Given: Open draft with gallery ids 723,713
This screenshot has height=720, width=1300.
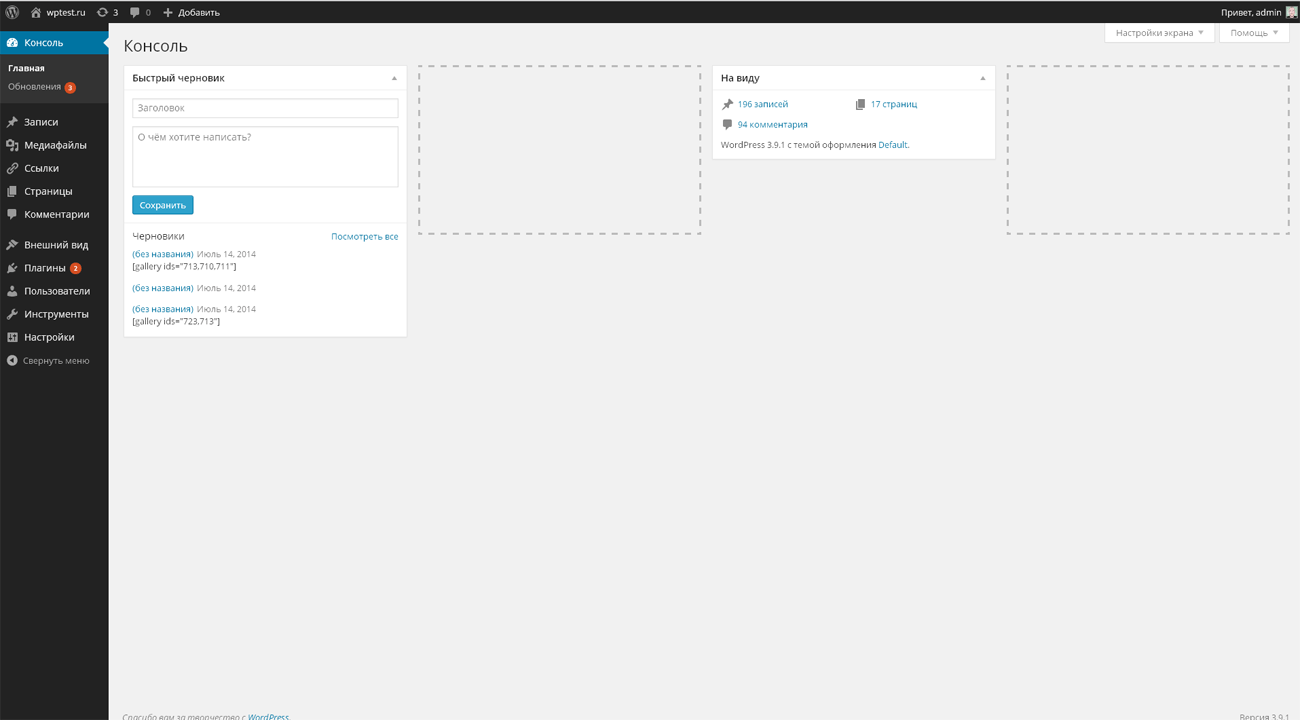Looking at the screenshot, I should (163, 309).
